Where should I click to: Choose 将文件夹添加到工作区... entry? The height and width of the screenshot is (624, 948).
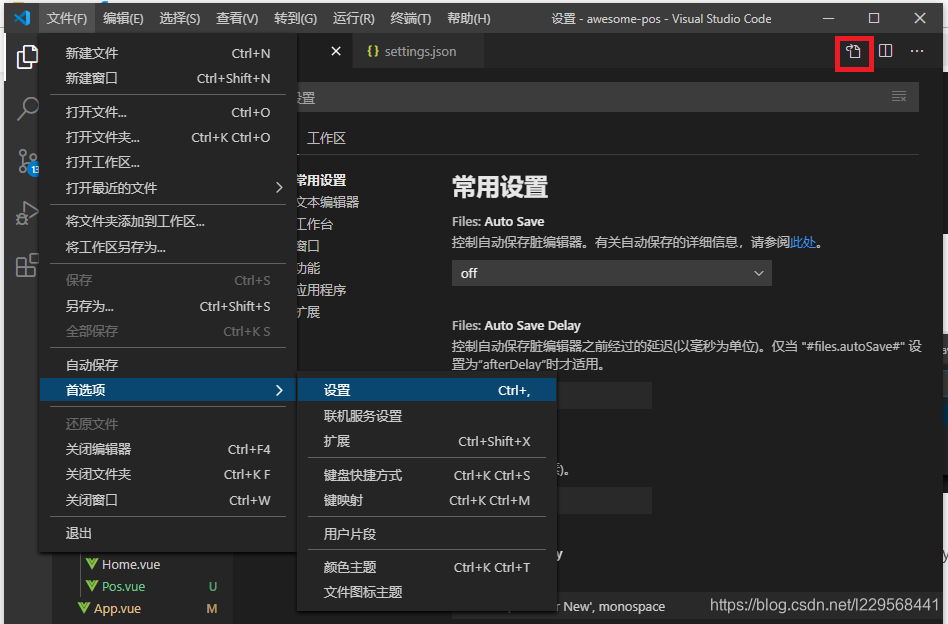pos(168,222)
